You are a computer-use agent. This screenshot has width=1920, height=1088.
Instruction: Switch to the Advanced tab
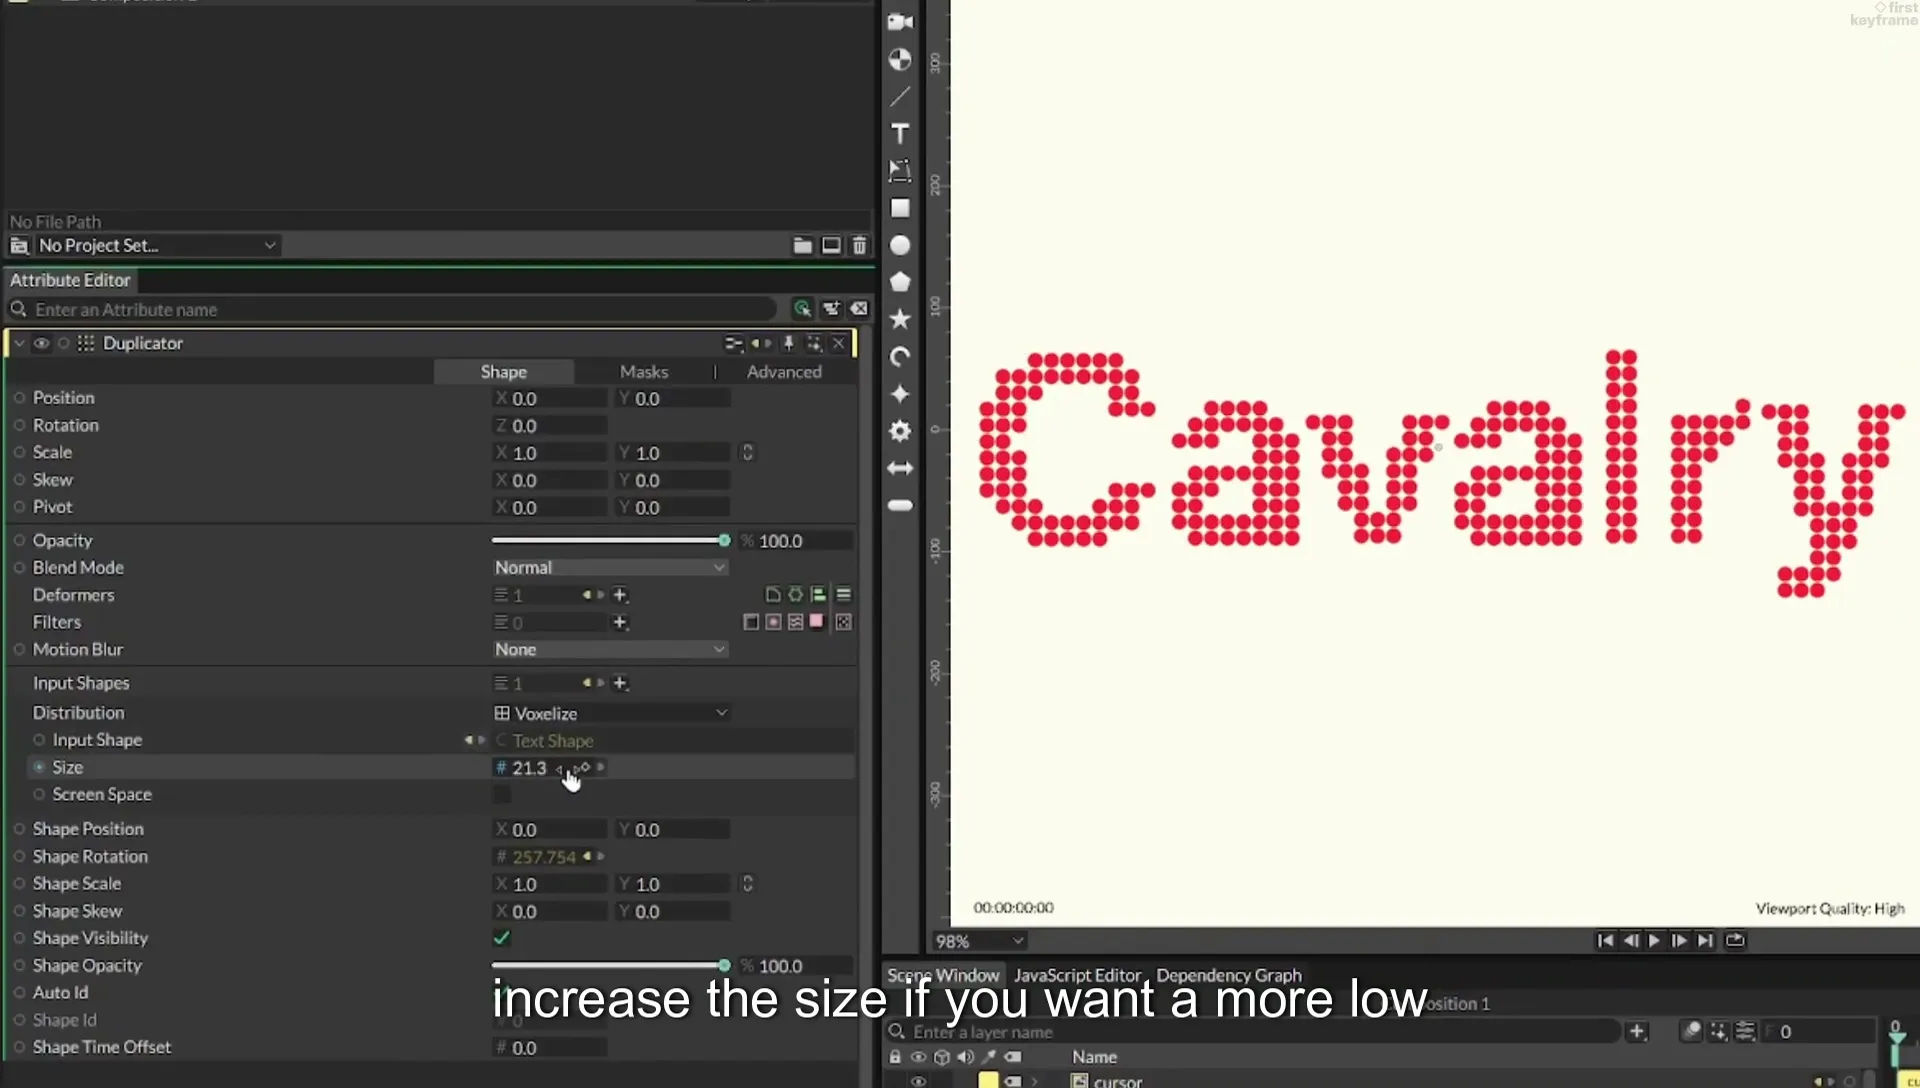click(x=784, y=371)
